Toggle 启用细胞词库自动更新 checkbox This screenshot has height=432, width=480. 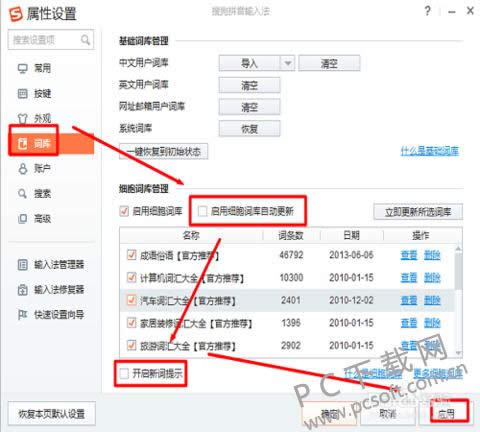(x=202, y=211)
